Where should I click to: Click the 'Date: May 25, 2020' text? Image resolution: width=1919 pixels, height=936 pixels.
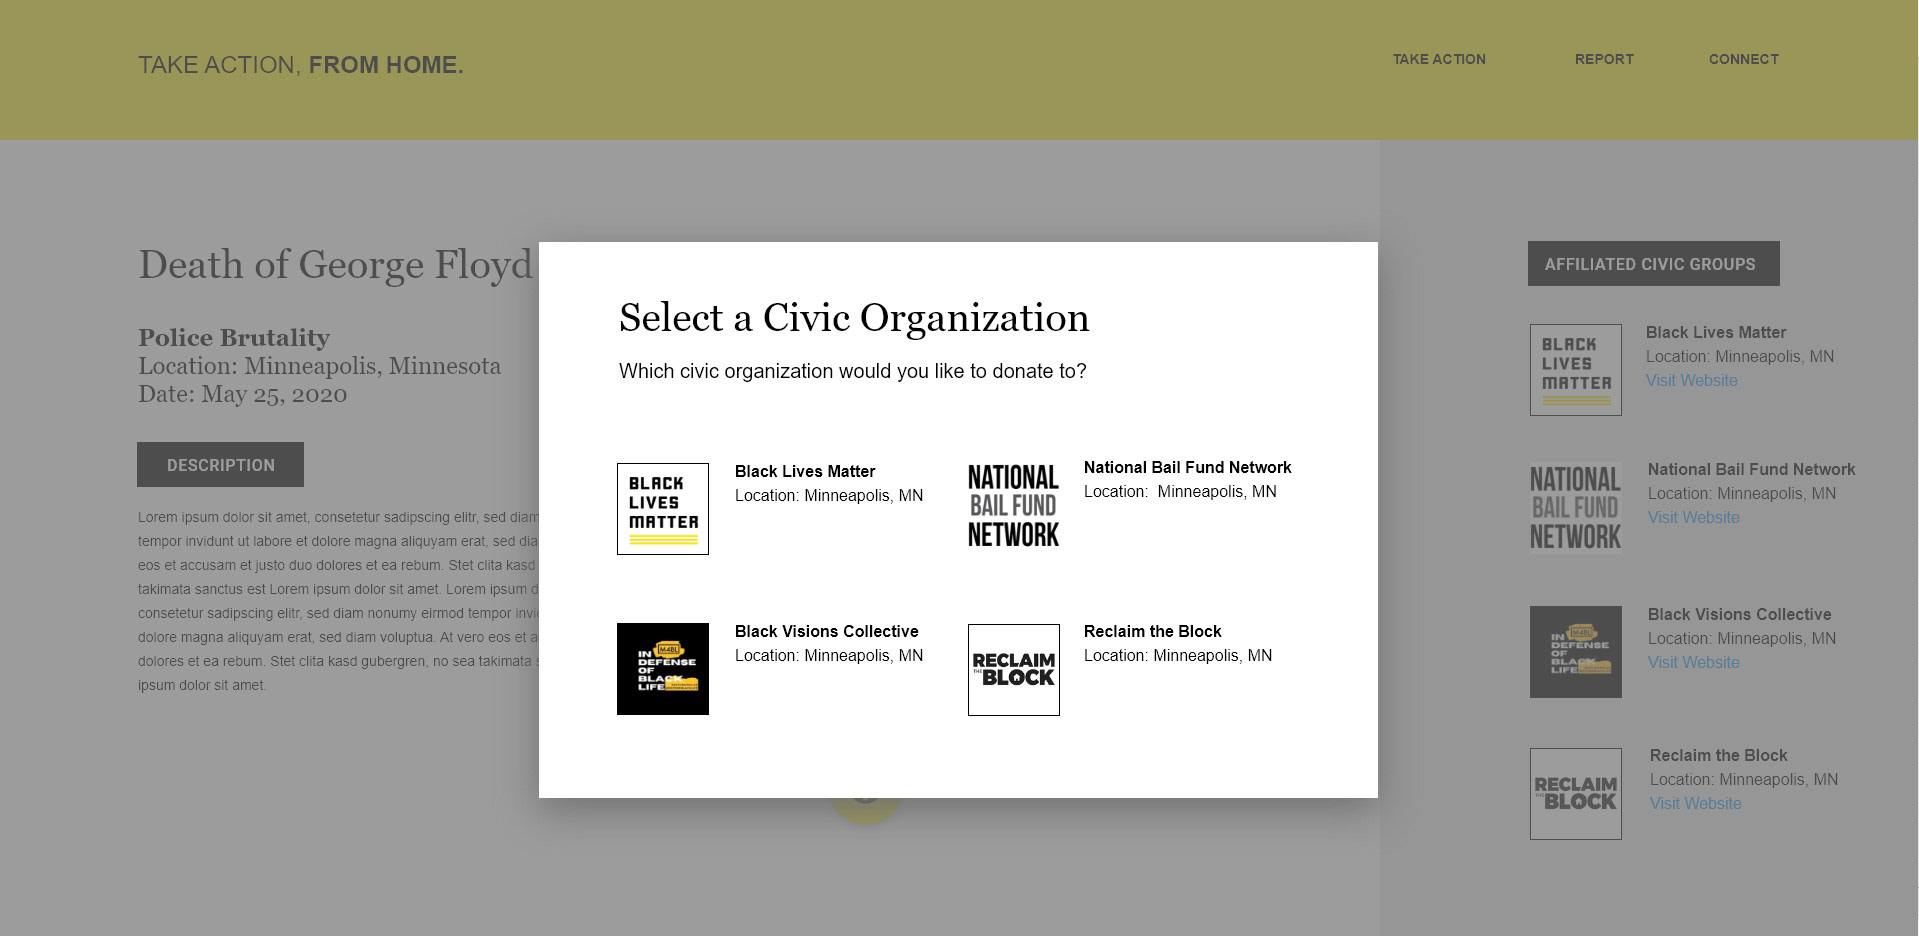point(243,394)
